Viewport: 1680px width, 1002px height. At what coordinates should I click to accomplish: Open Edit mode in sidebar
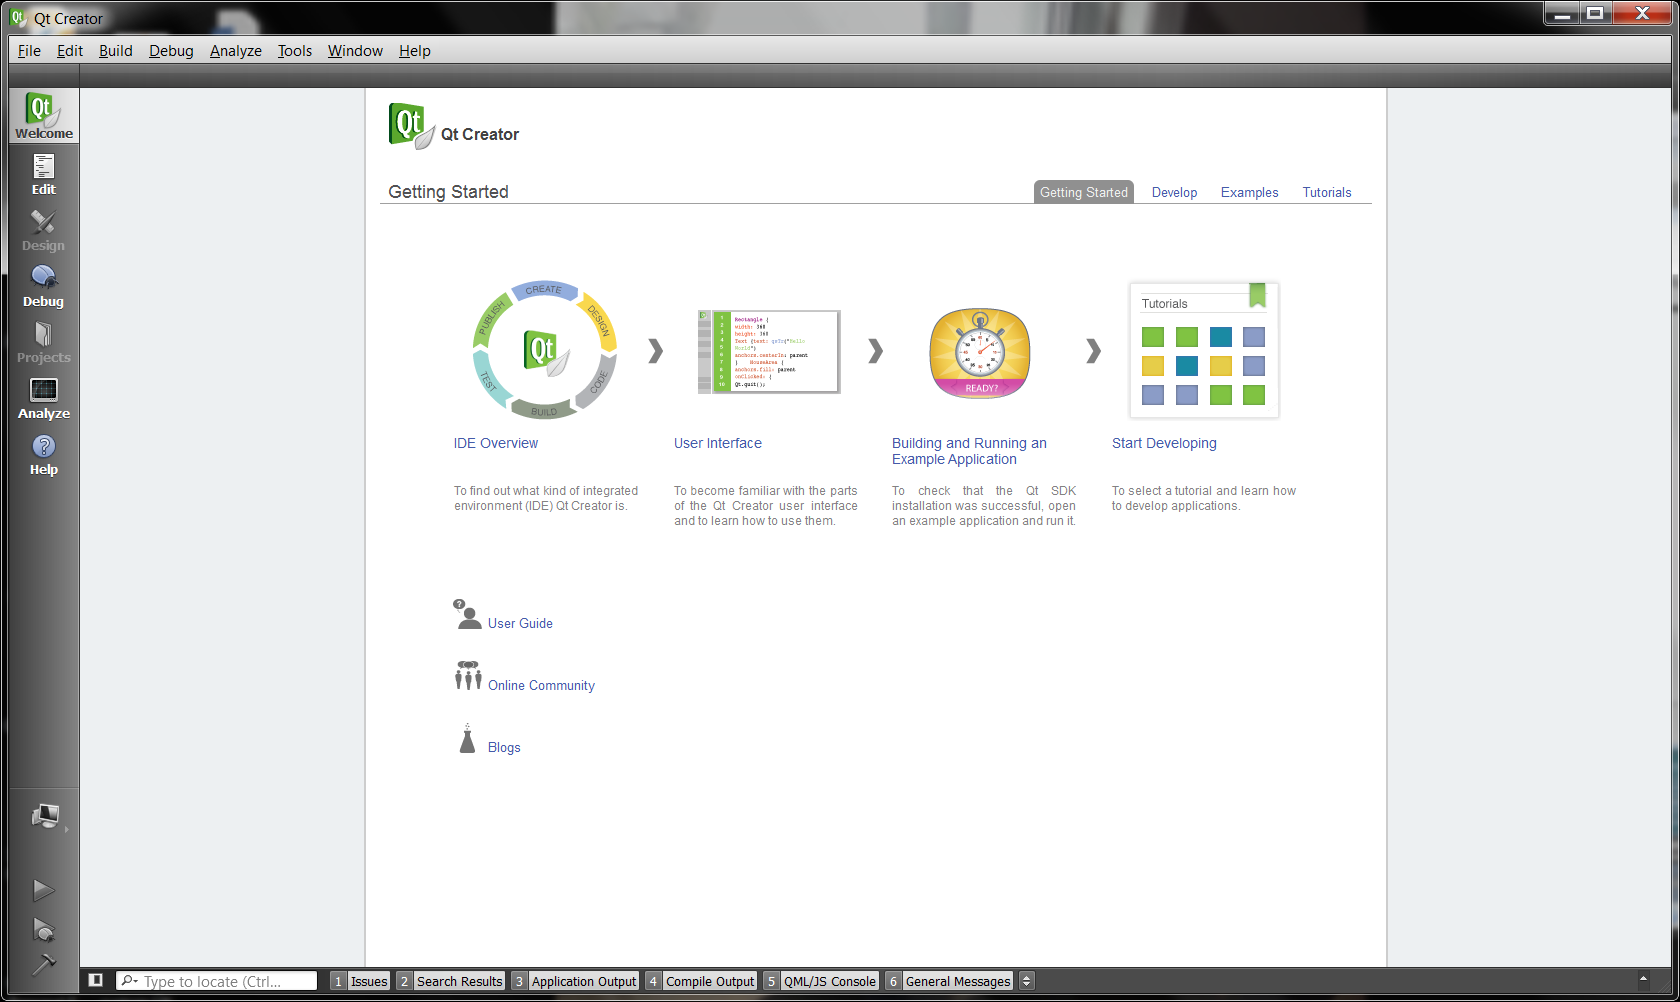(44, 173)
